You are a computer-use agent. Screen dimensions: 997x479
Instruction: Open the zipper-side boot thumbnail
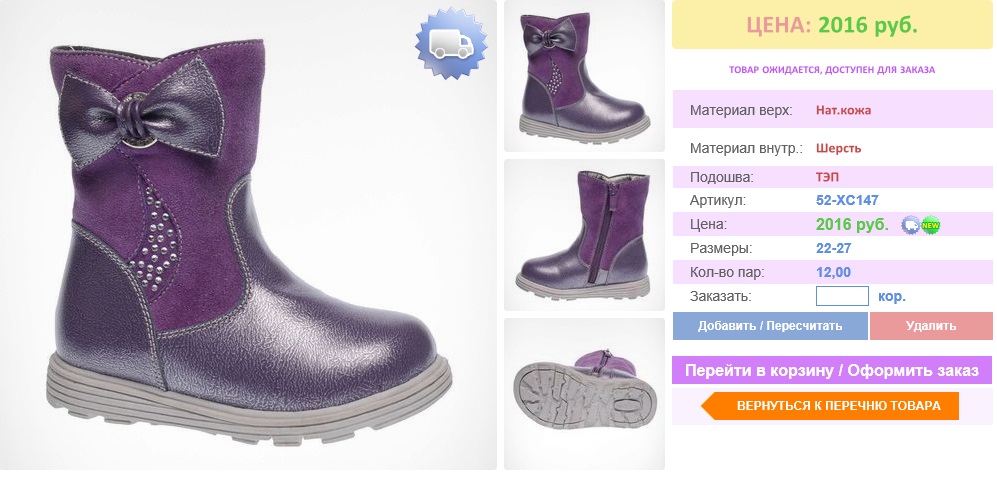pos(584,235)
